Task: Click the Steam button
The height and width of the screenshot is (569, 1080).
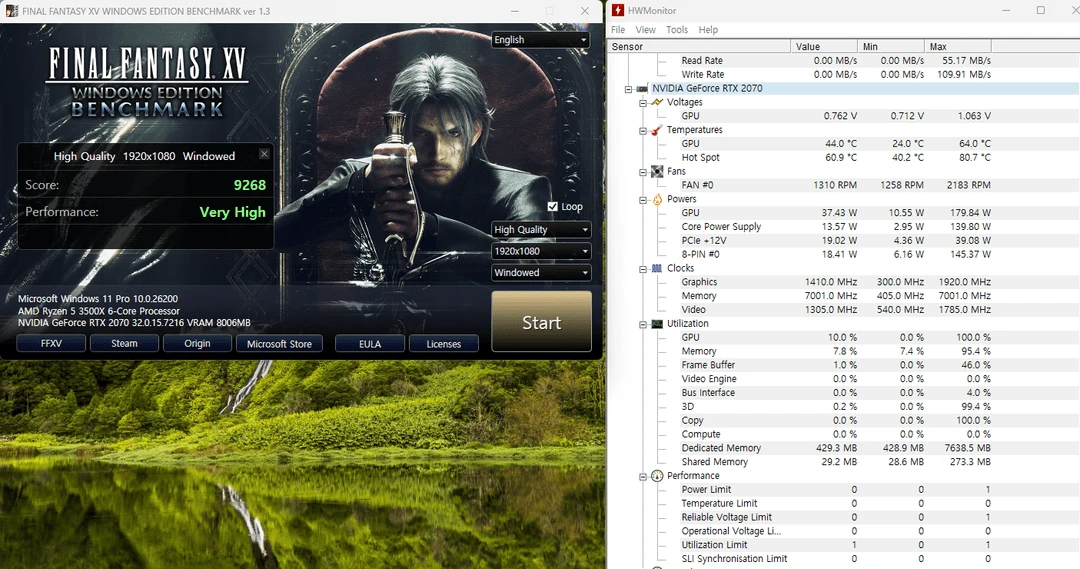Action: pyautogui.click(x=124, y=343)
